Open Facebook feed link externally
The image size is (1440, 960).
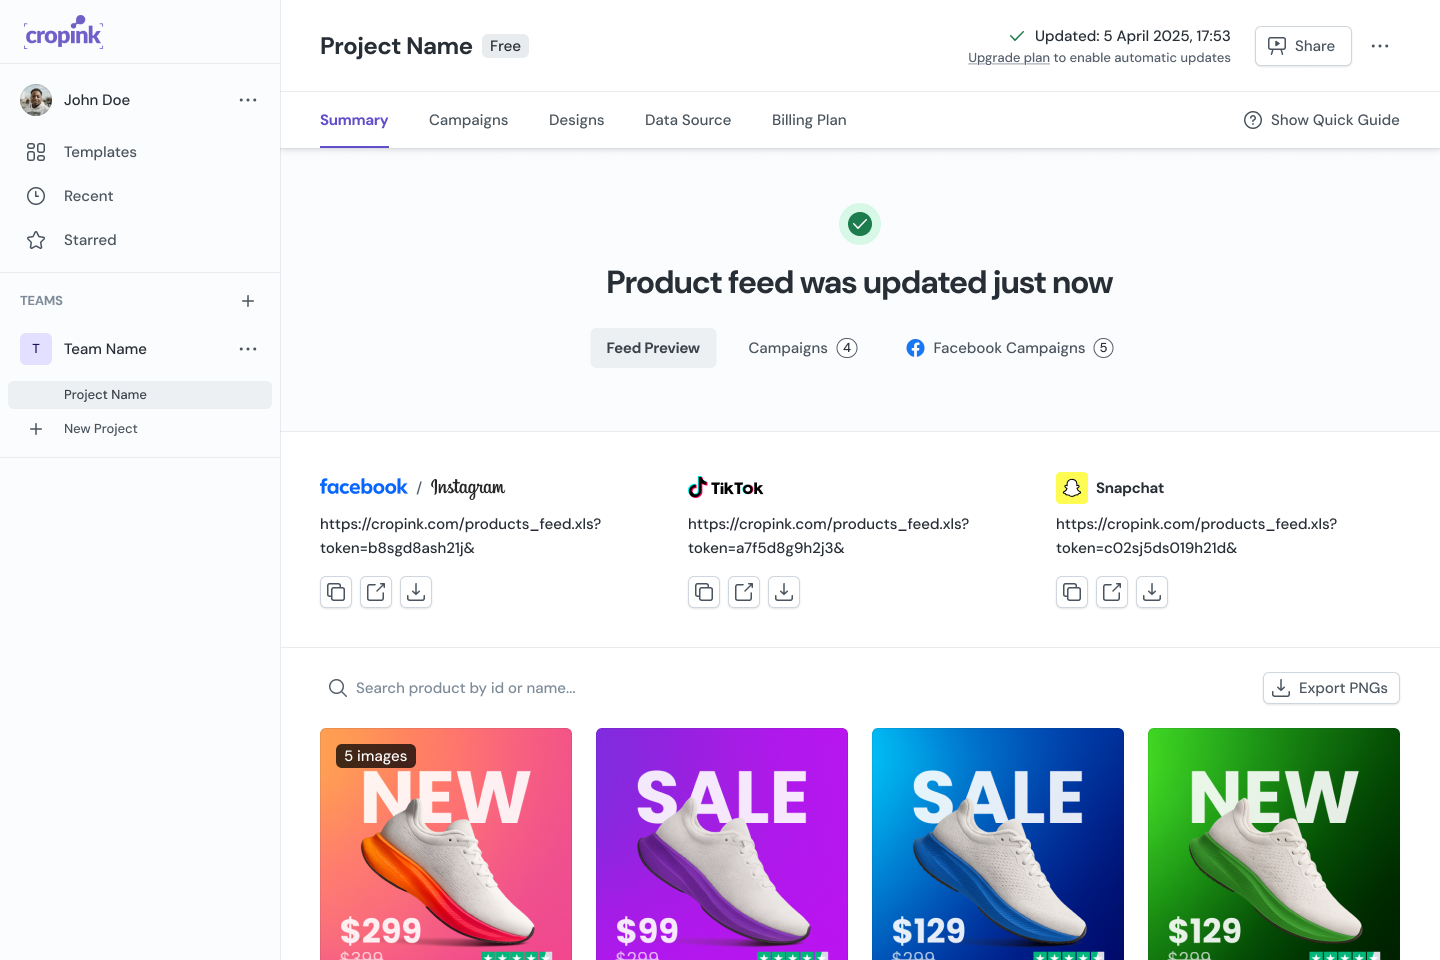(x=376, y=592)
